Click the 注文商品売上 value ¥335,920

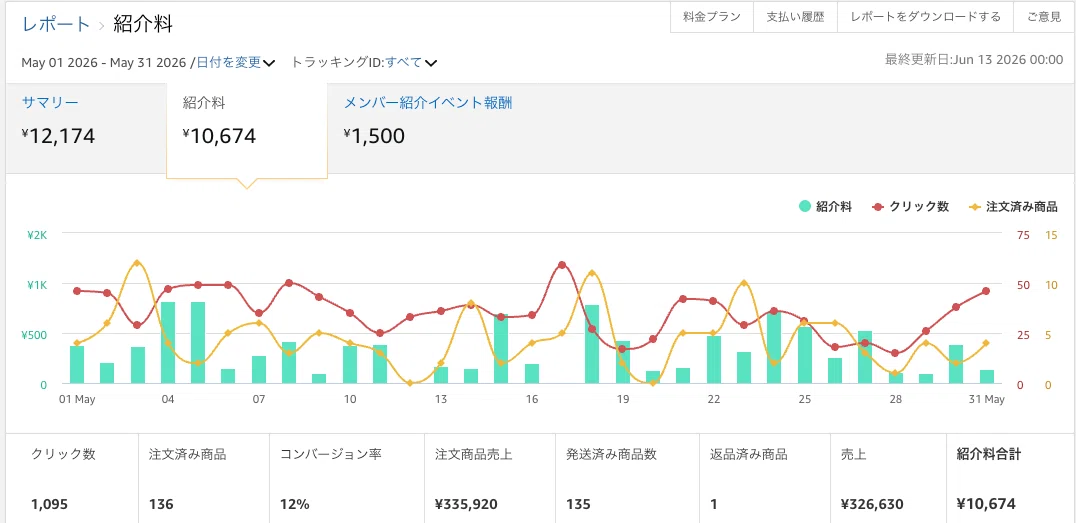[x=466, y=504]
